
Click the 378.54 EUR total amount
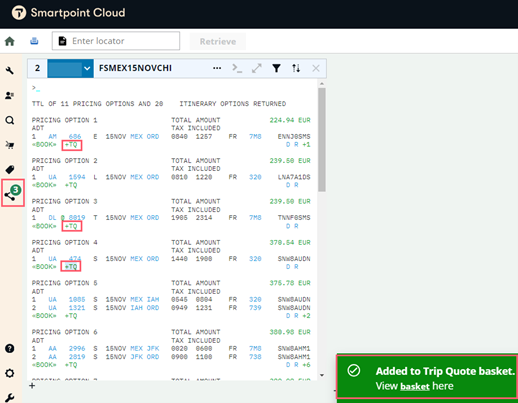[290, 242]
